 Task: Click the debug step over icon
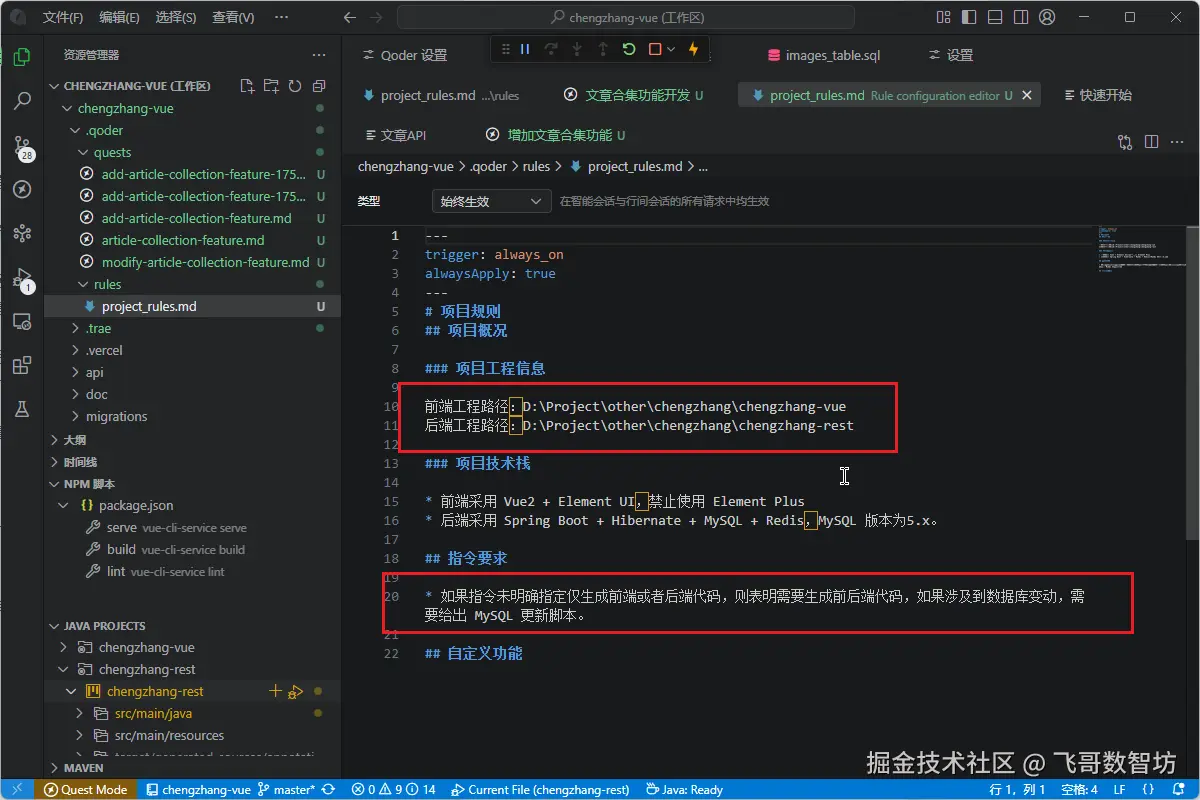550,49
